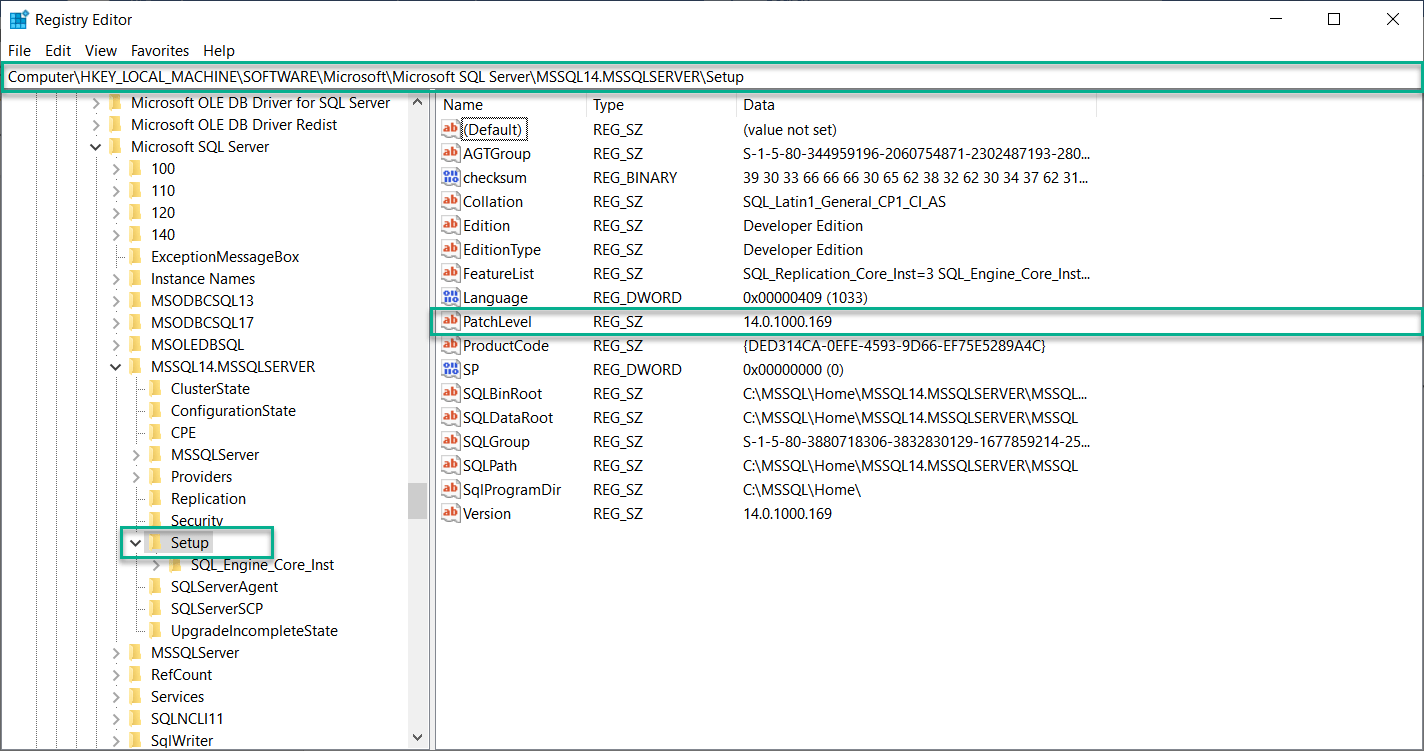Screen dimensions: 1424x751
Task: Click the checksum REG_BINARY icon
Action: tap(450, 177)
